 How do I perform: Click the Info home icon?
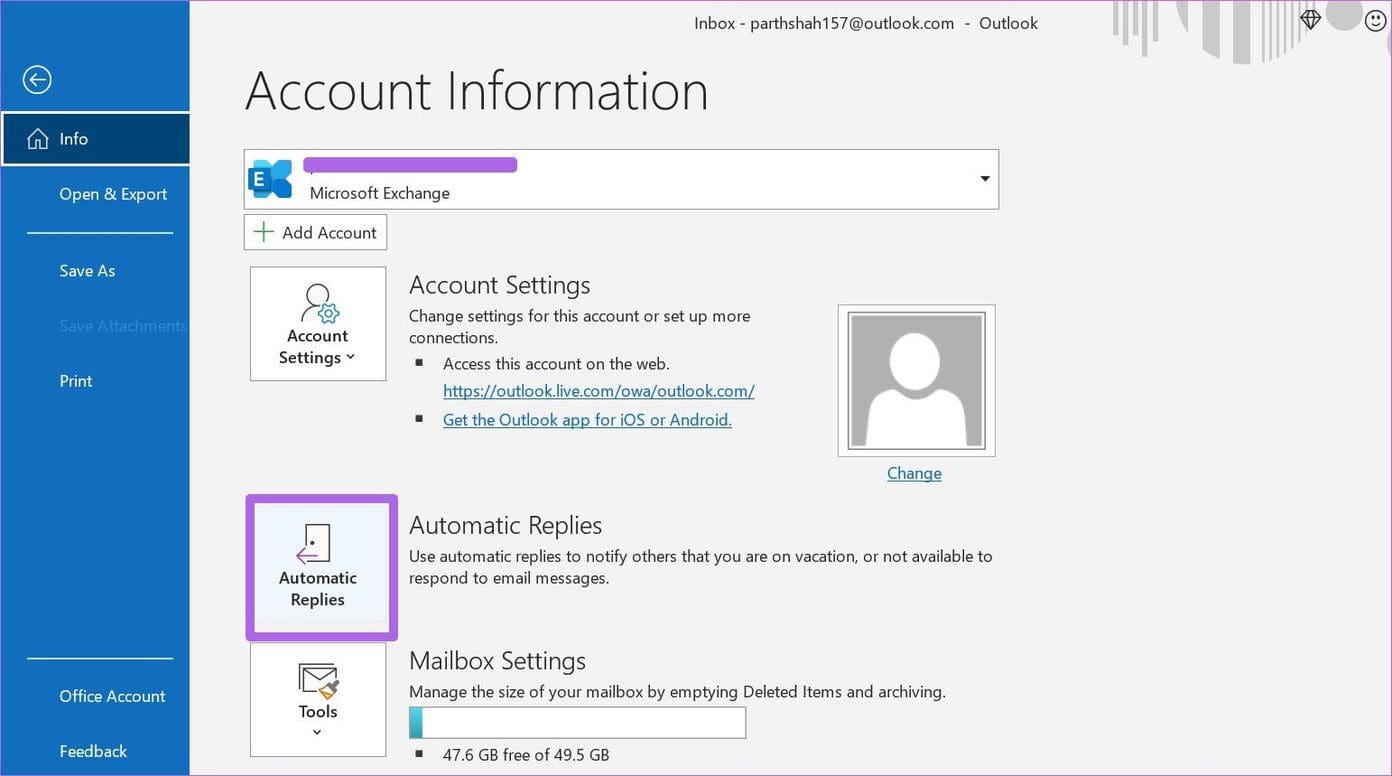point(38,139)
